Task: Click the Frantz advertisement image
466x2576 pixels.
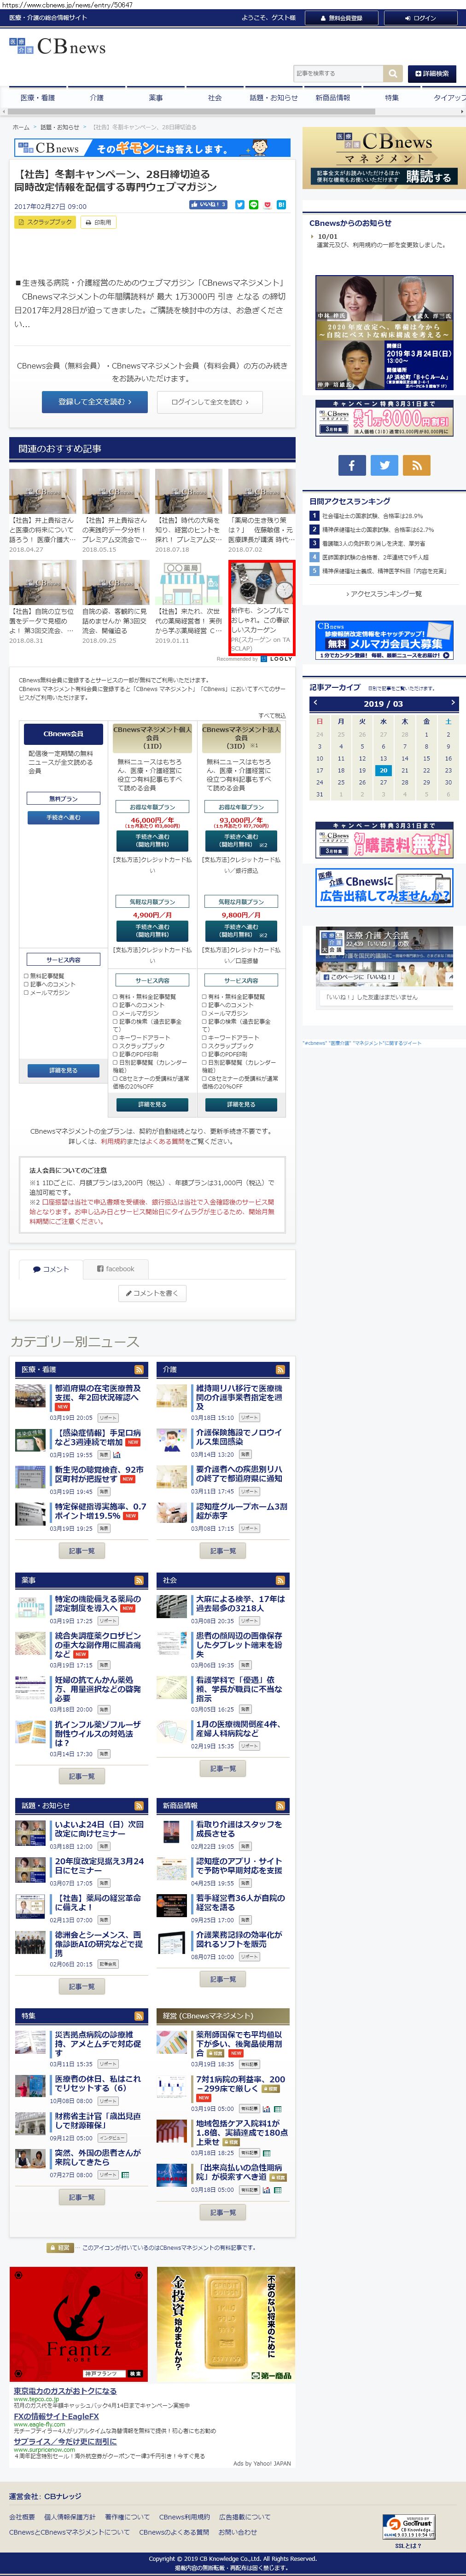Action: (79, 2324)
